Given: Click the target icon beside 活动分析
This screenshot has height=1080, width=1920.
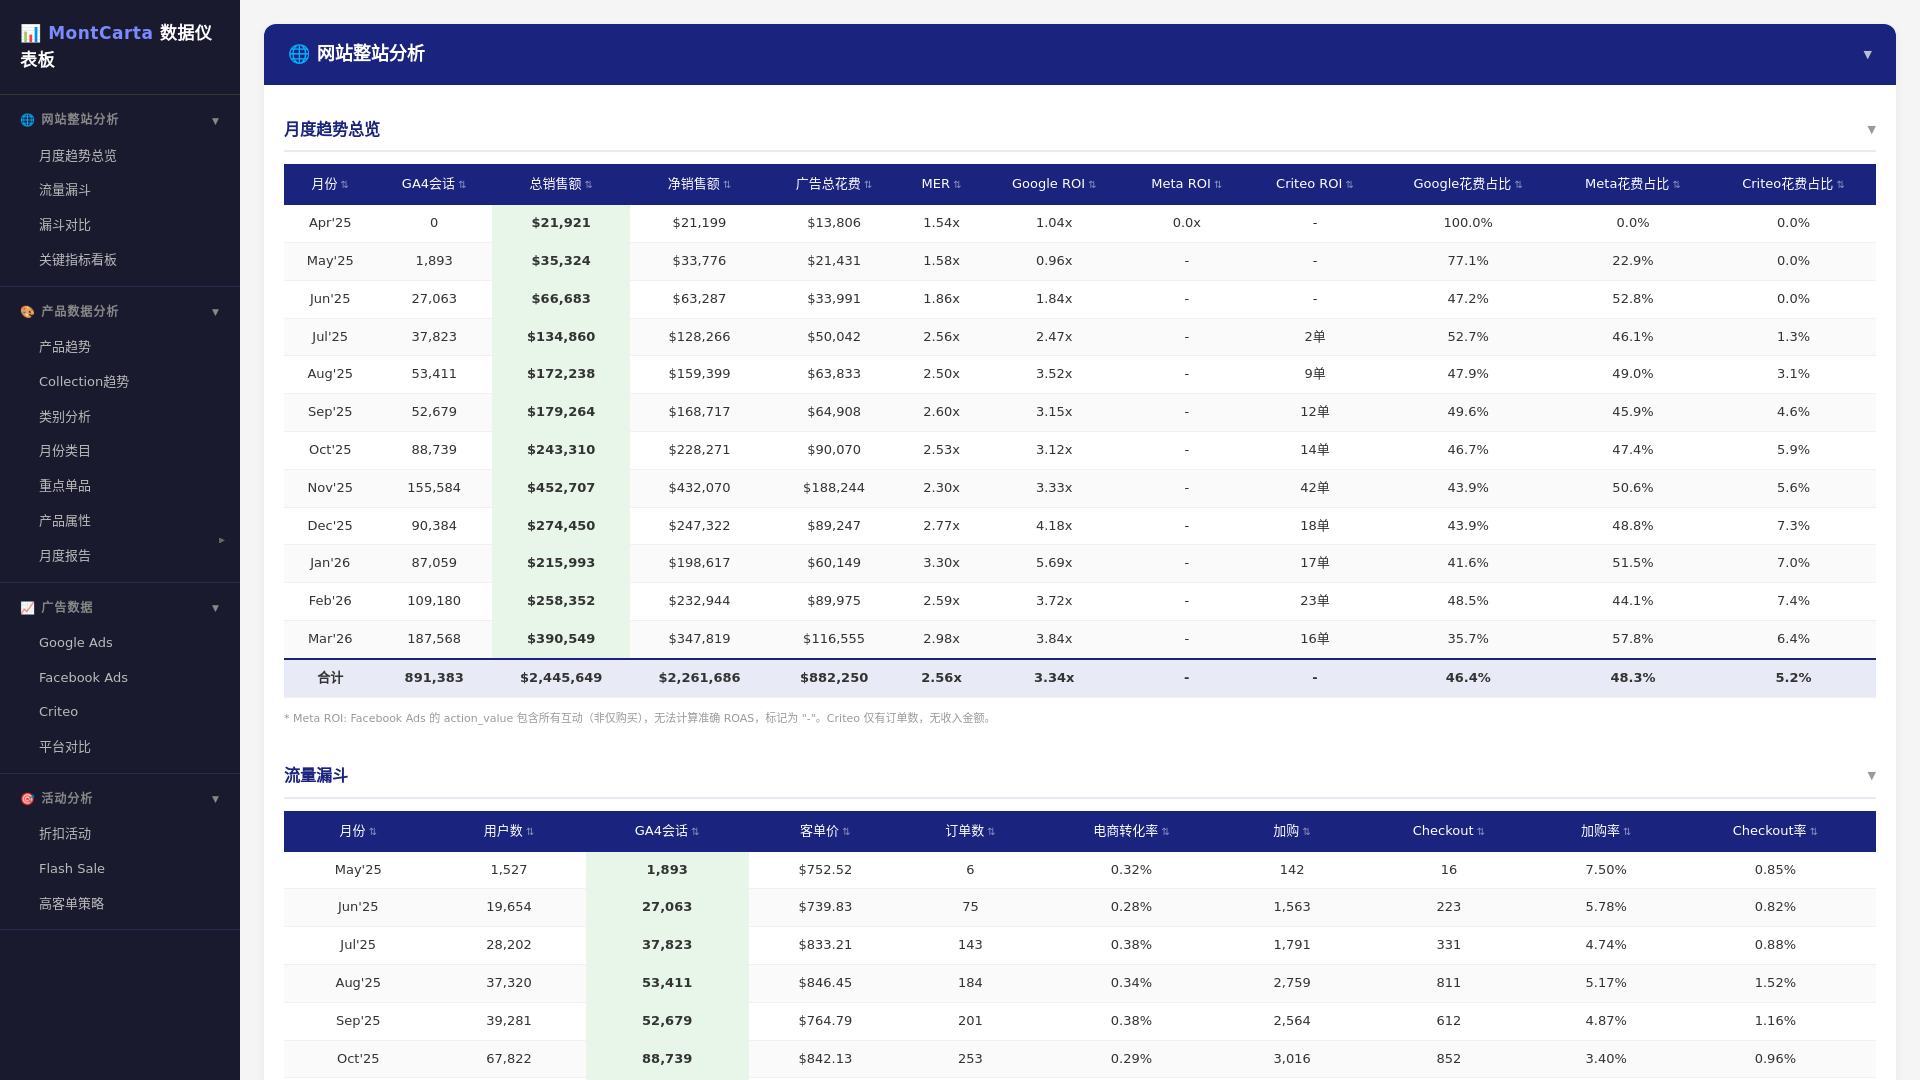Looking at the screenshot, I should (27, 799).
